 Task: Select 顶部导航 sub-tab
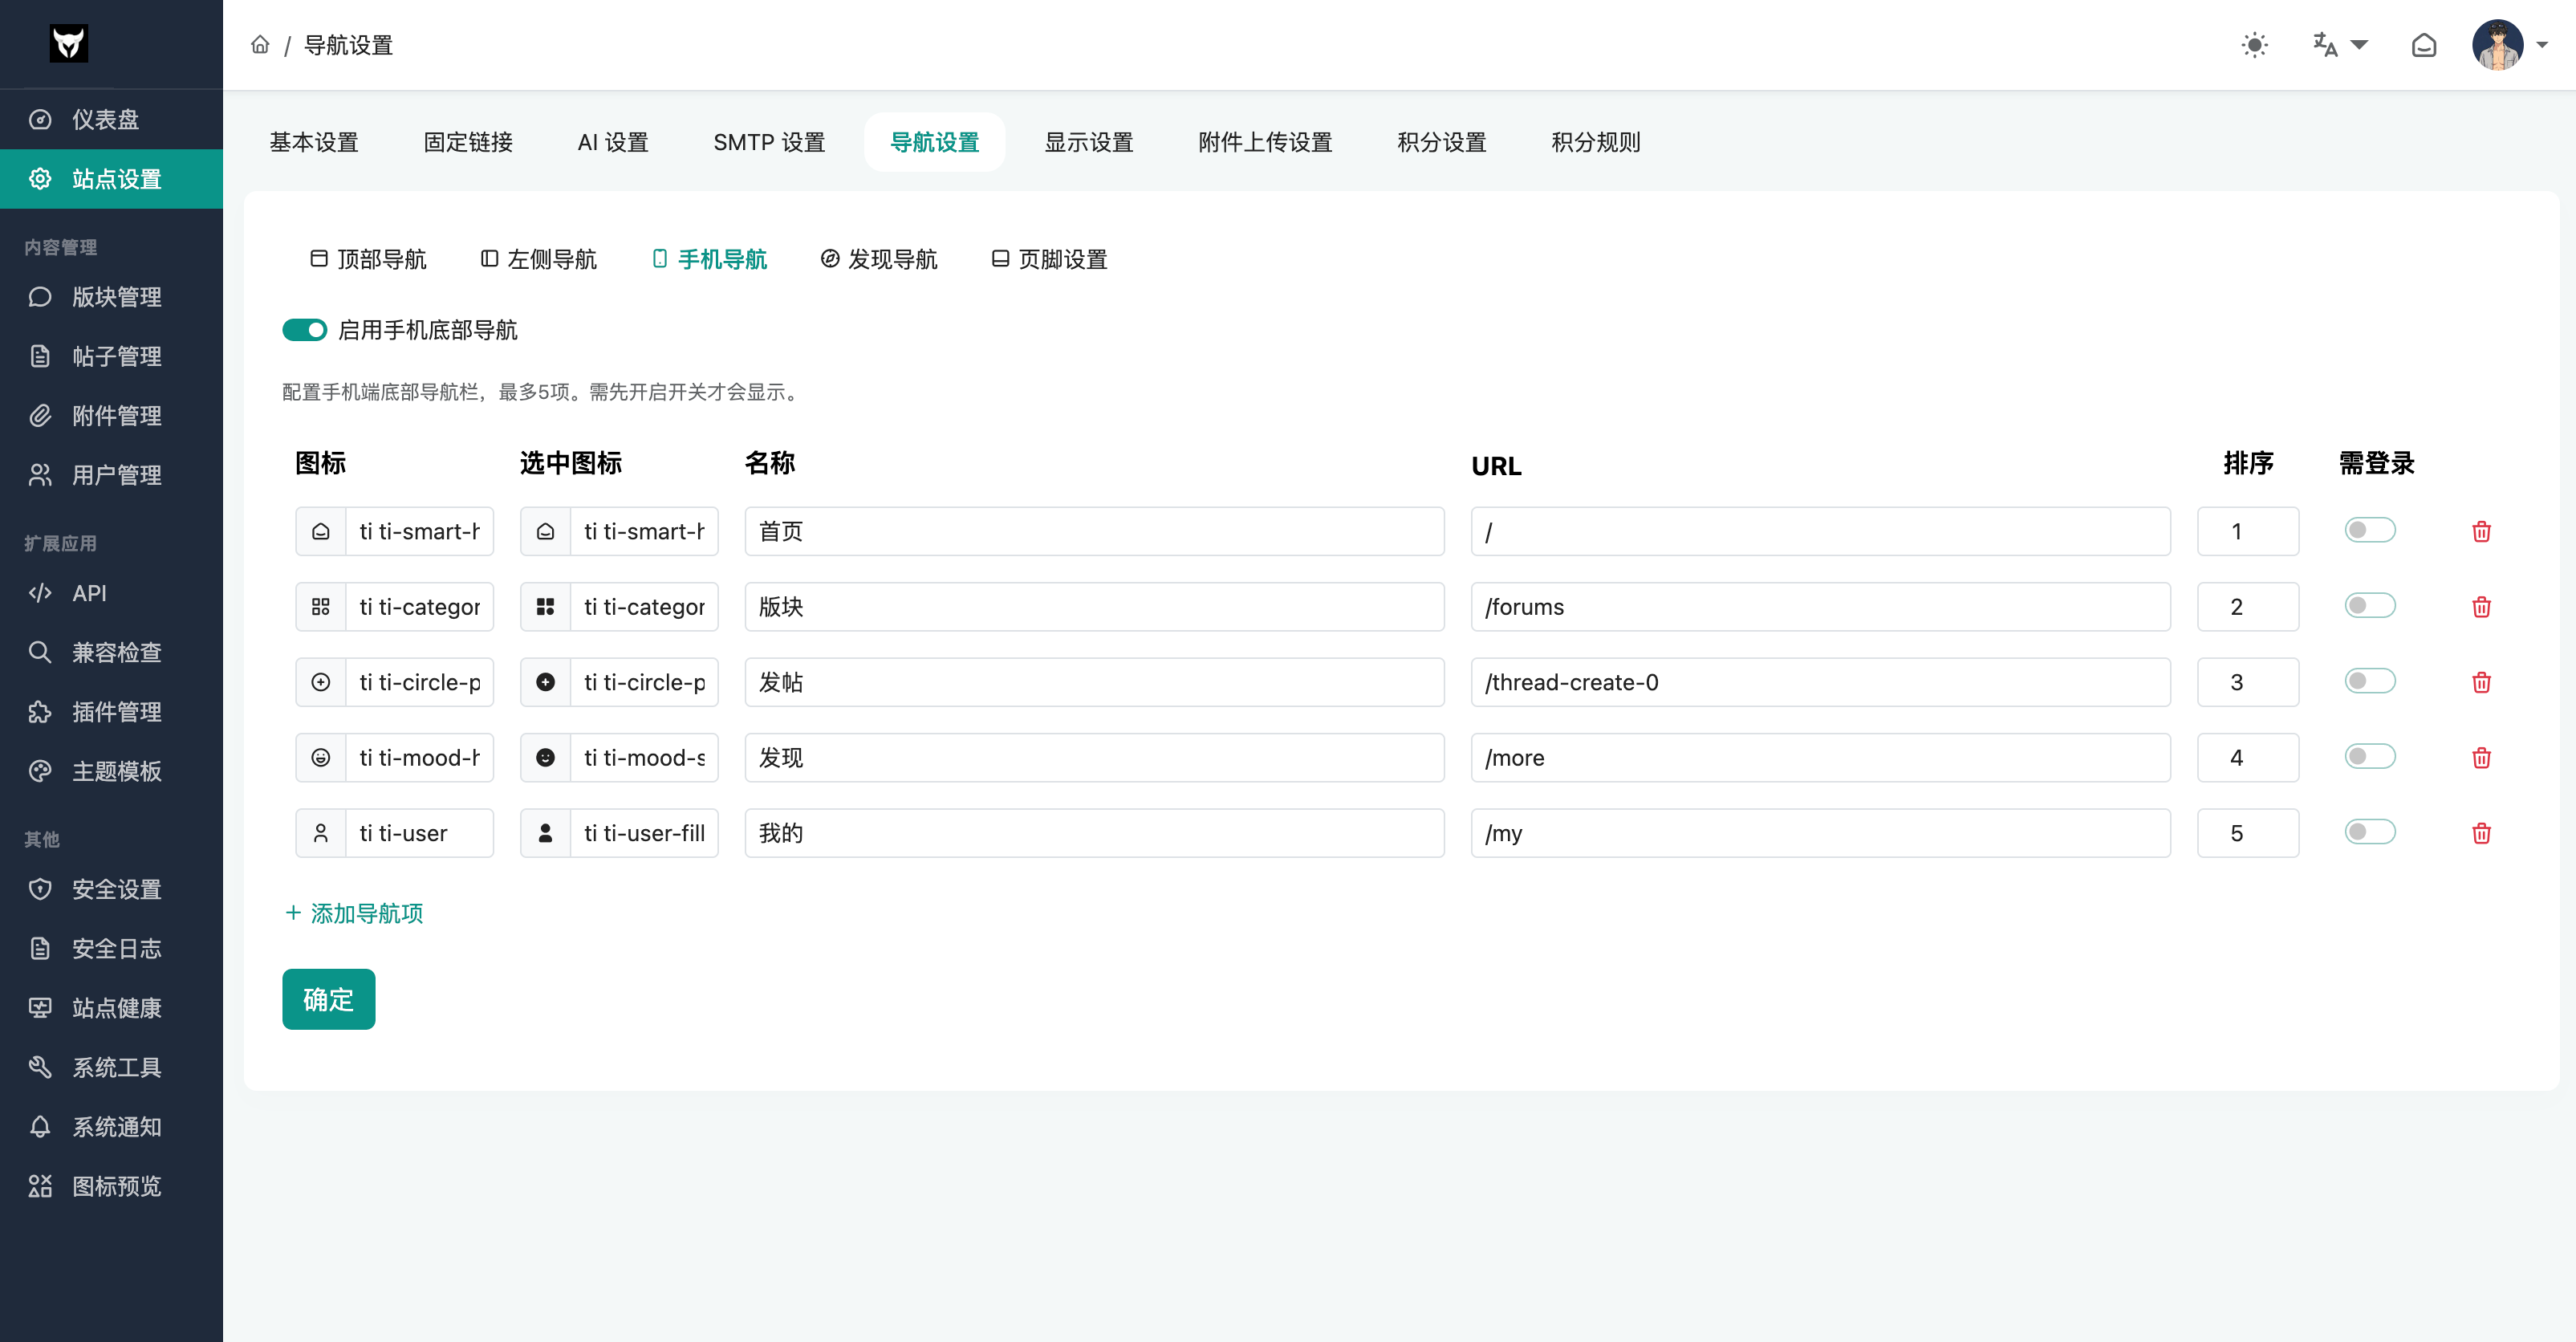point(368,260)
